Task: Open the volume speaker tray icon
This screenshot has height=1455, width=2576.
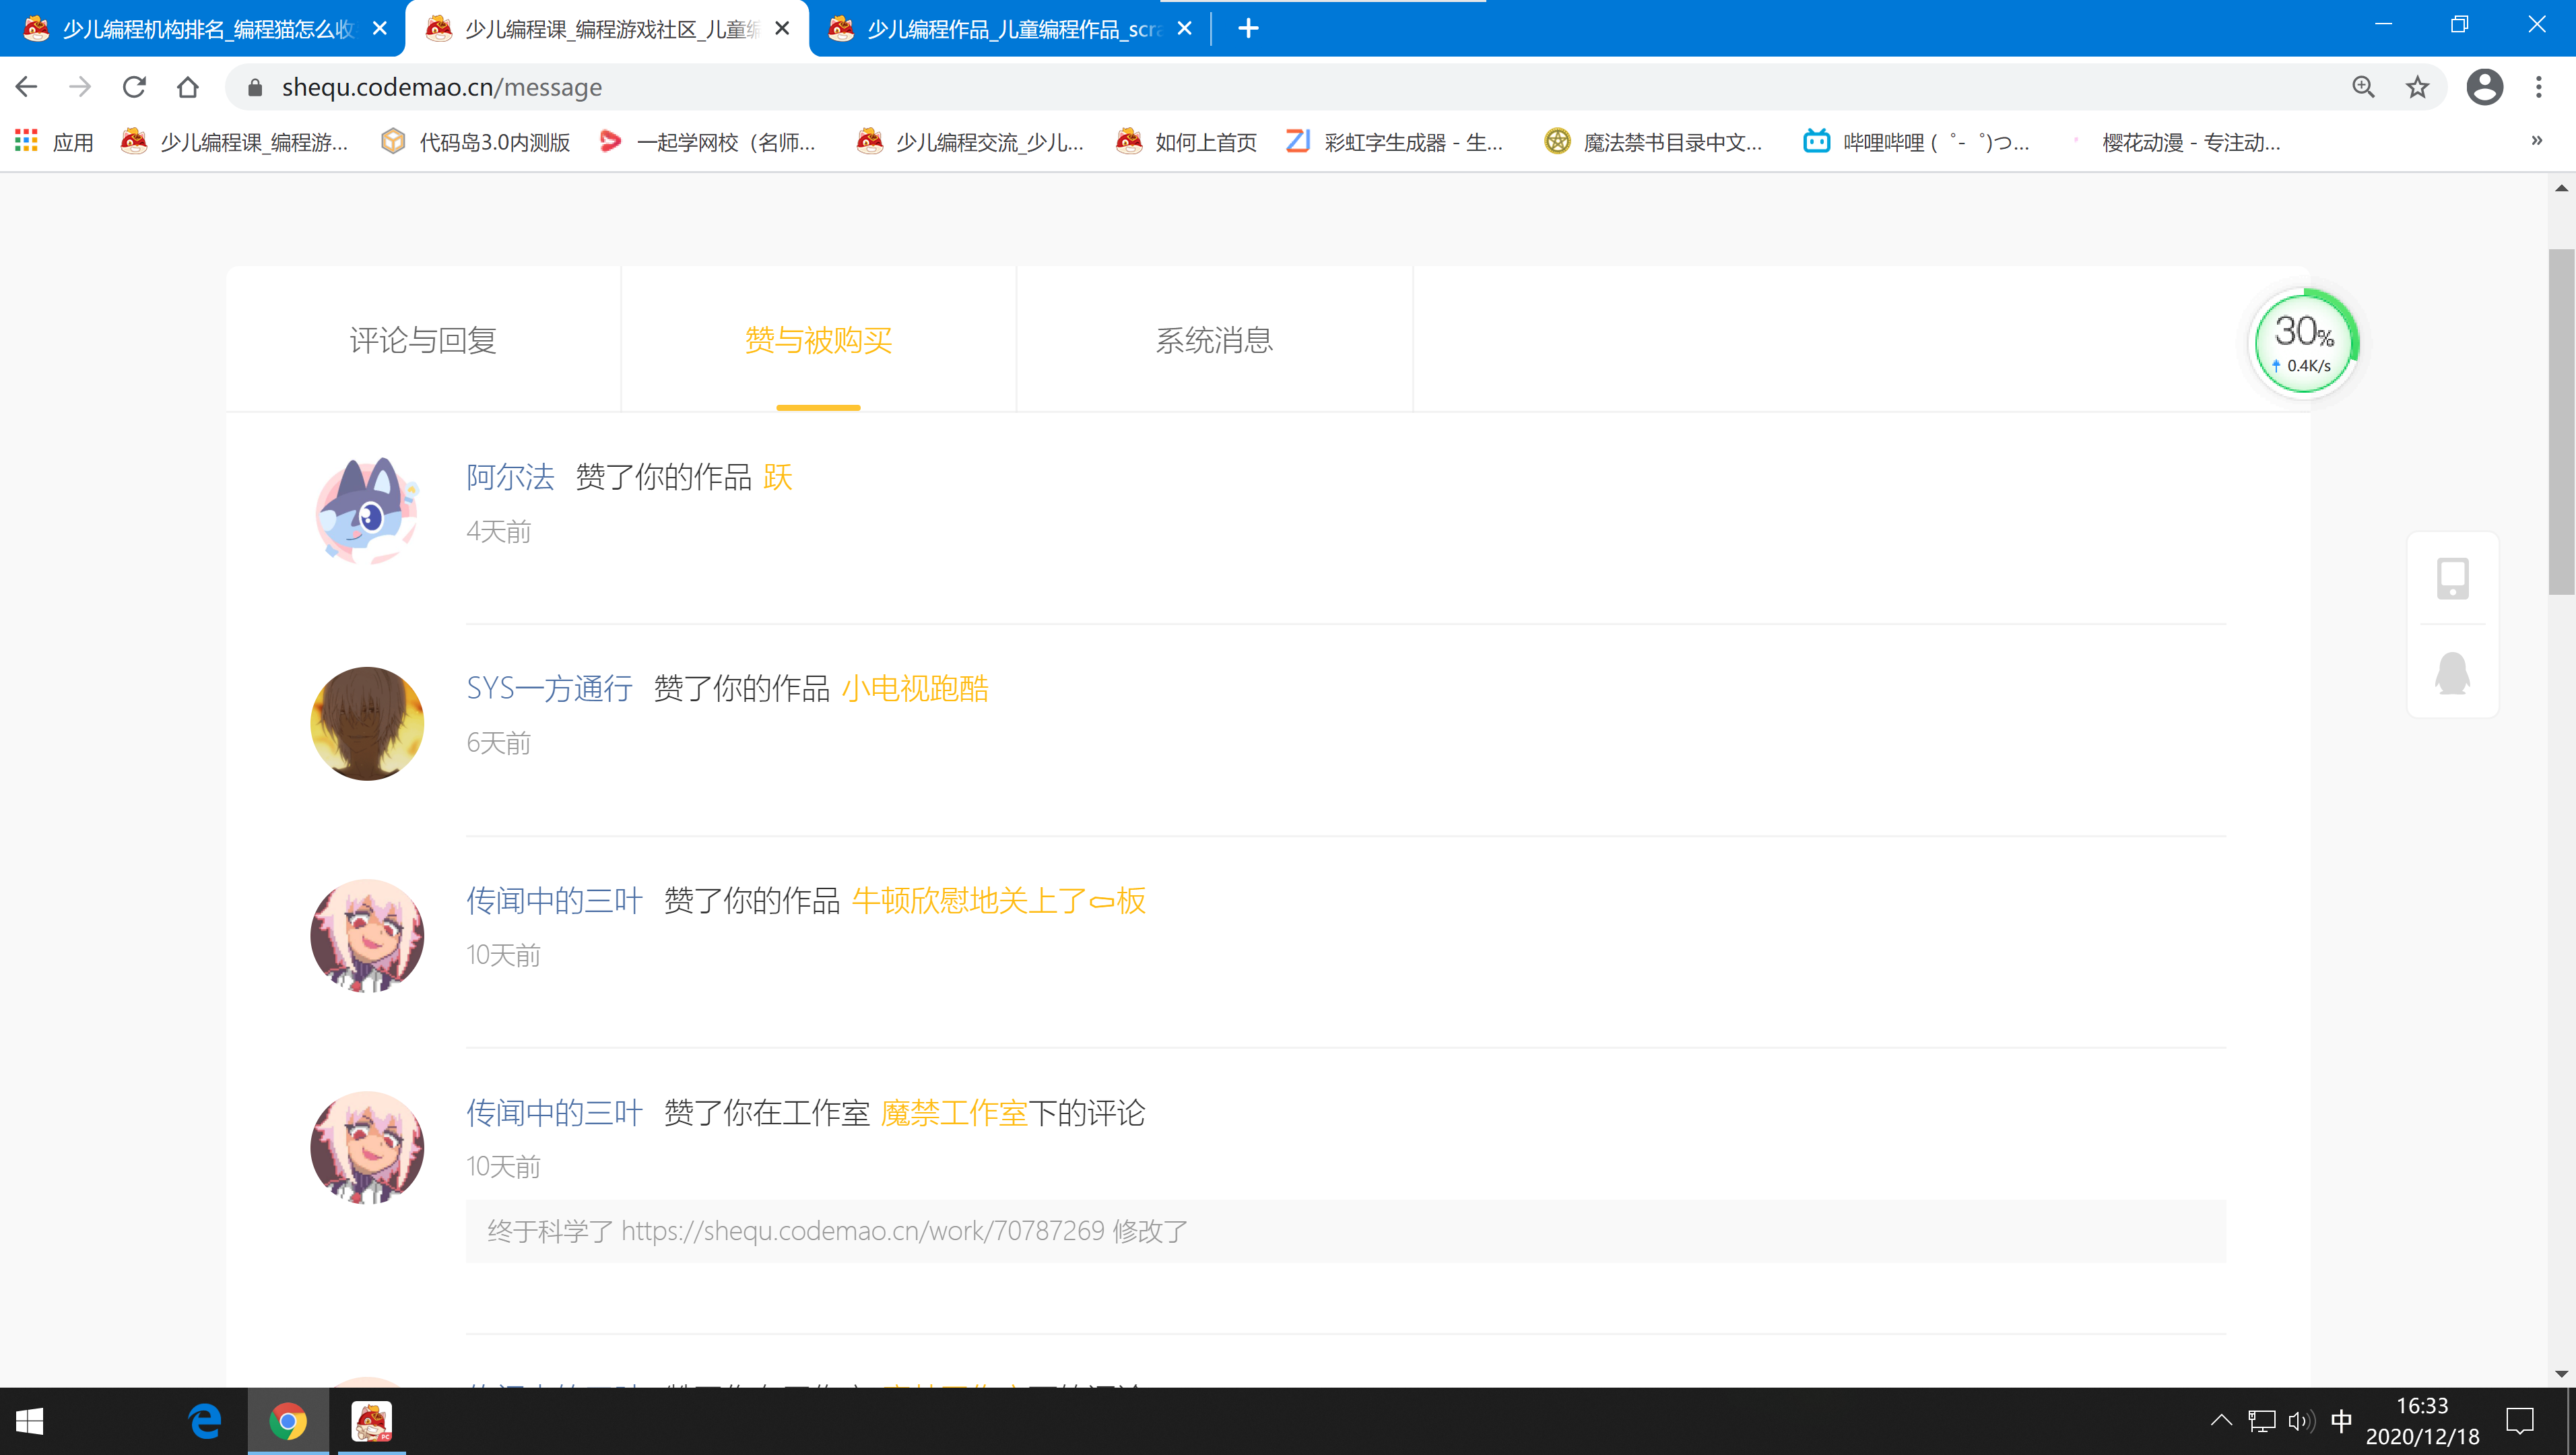Action: (2301, 1421)
